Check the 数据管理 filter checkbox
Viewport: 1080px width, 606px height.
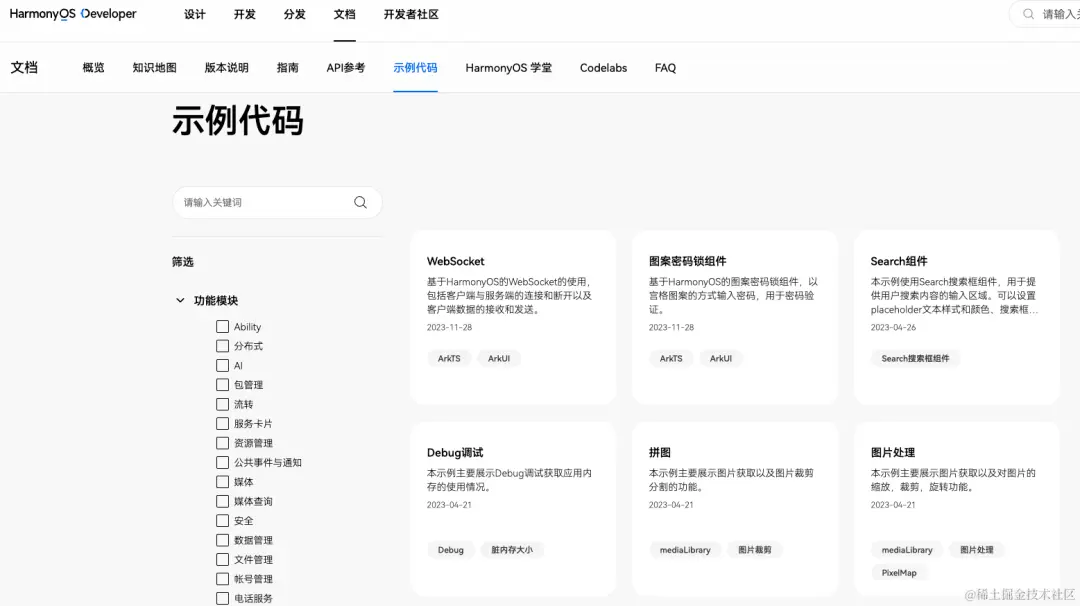pos(222,541)
